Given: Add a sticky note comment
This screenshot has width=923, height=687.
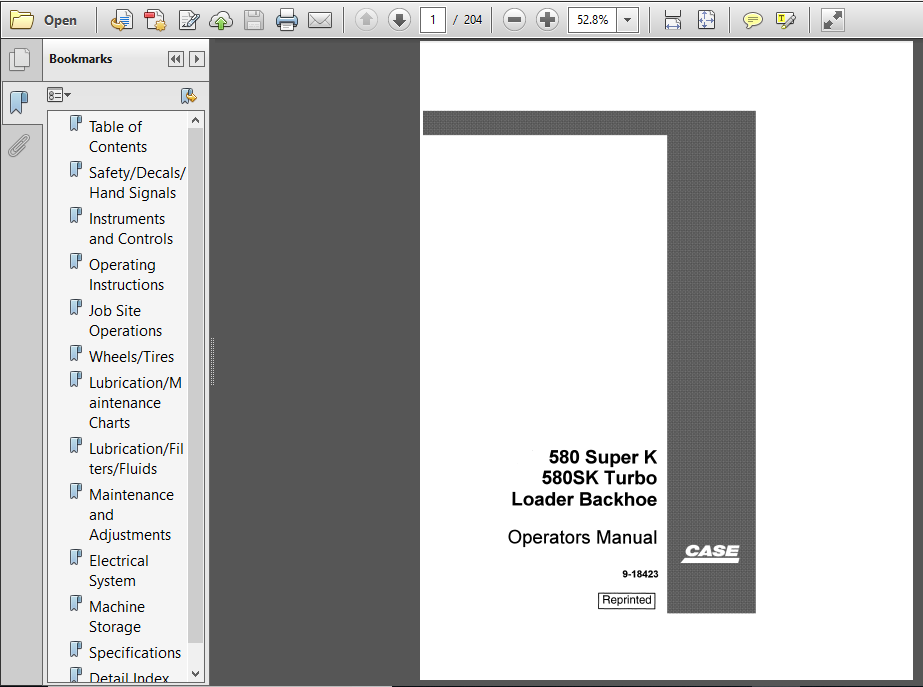Looking at the screenshot, I should [752, 20].
